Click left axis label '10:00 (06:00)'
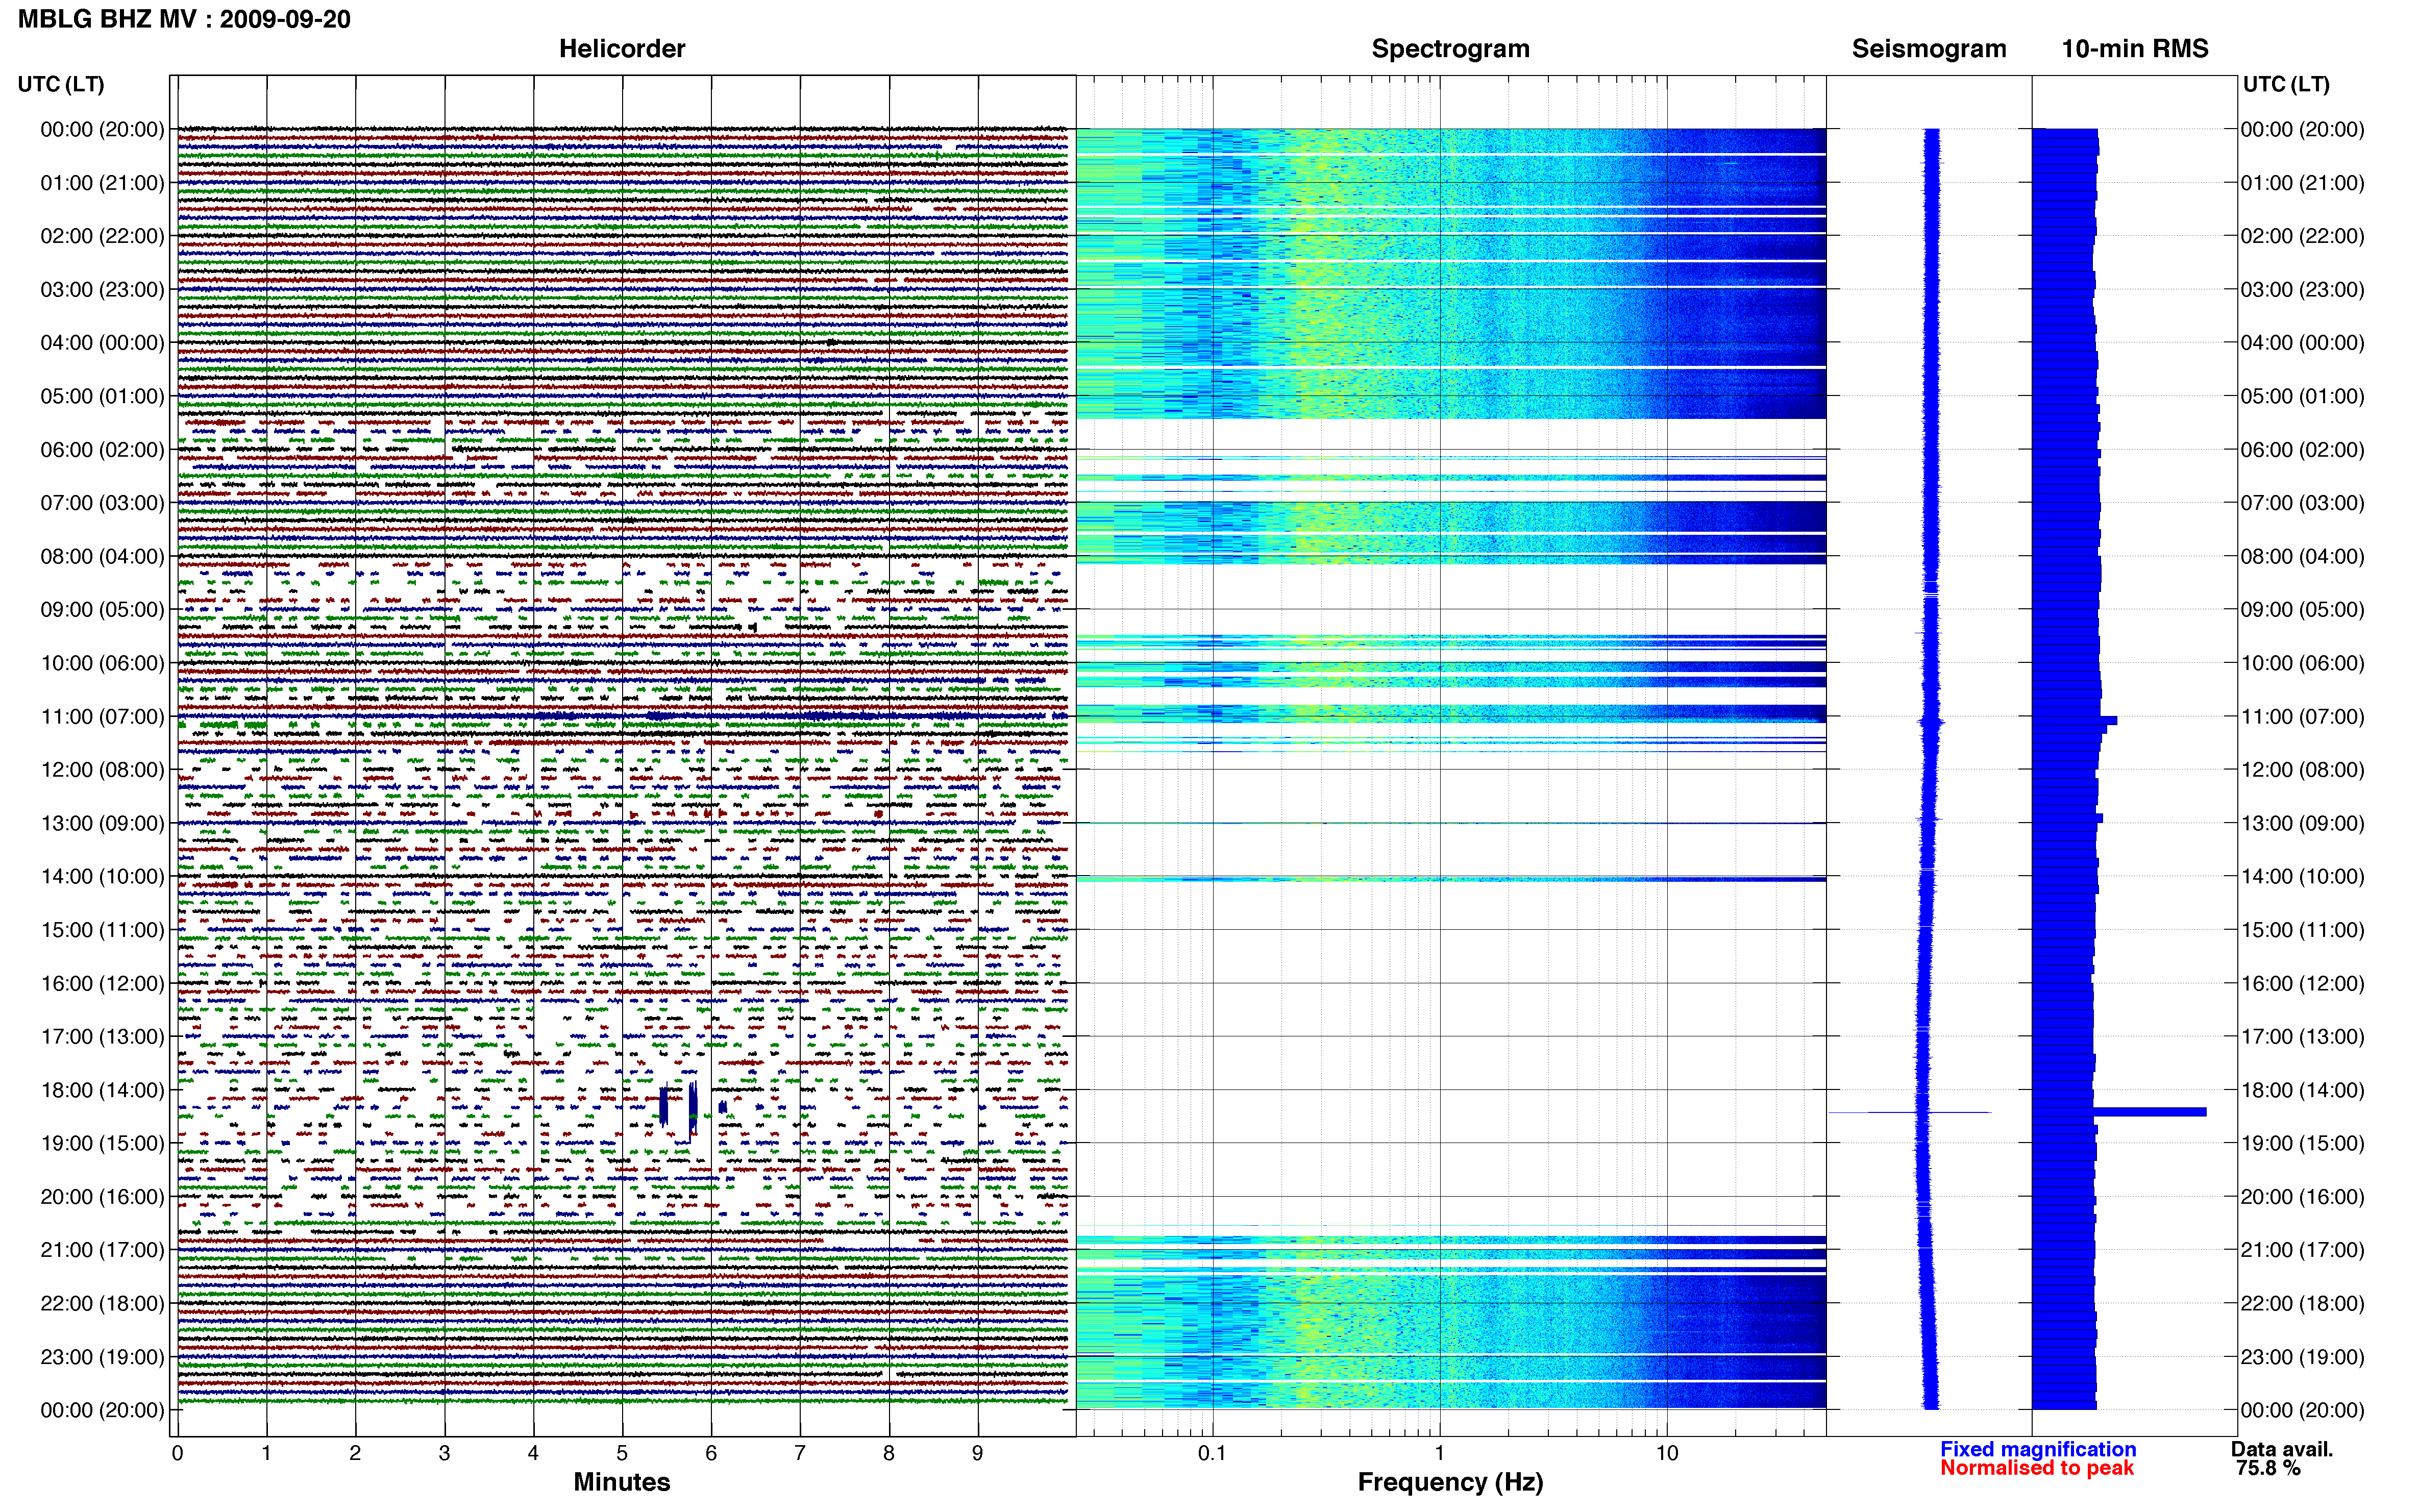The height and width of the screenshot is (1512, 2419). [x=102, y=663]
